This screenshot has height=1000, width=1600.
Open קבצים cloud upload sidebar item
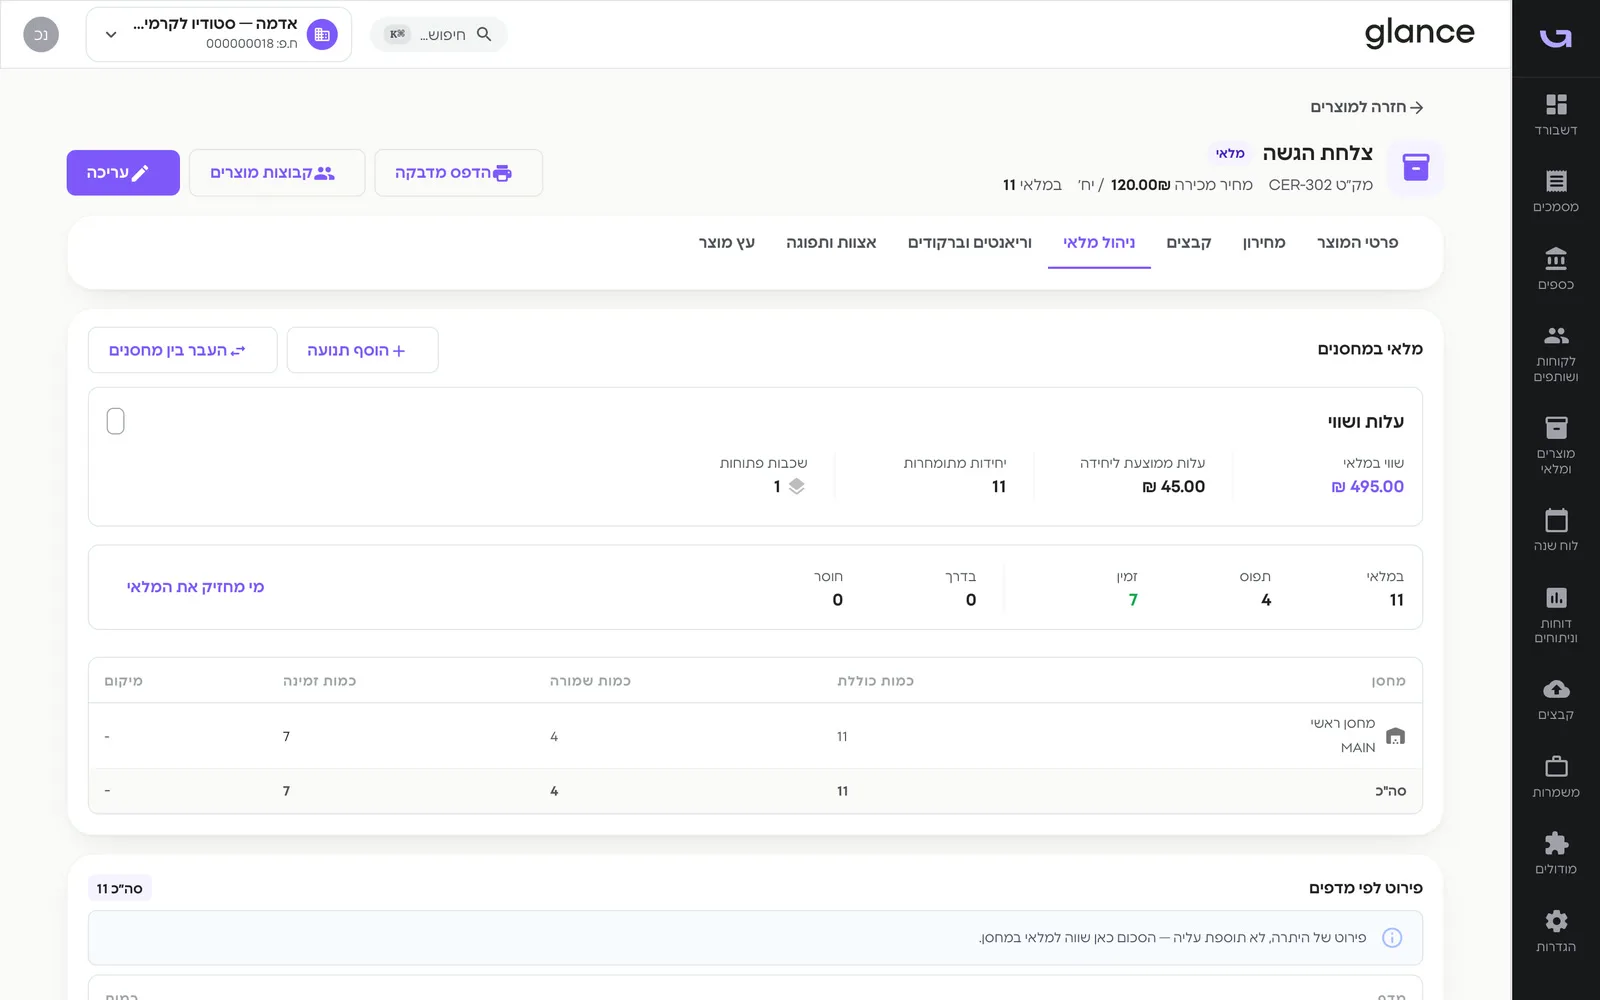[1556, 699]
